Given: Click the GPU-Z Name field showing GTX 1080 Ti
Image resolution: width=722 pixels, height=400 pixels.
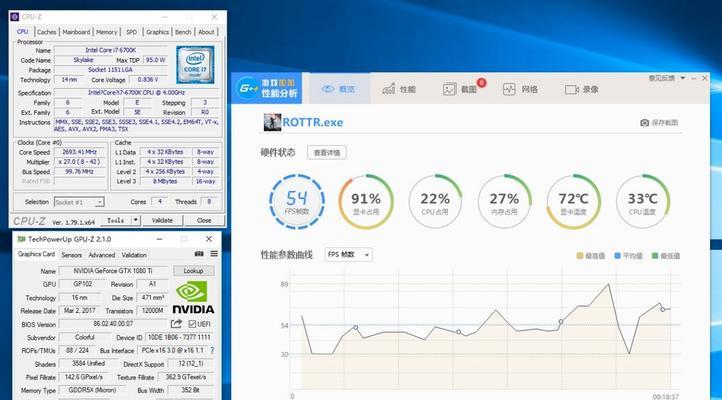Looking at the screenshot, I should coord(113,271).
